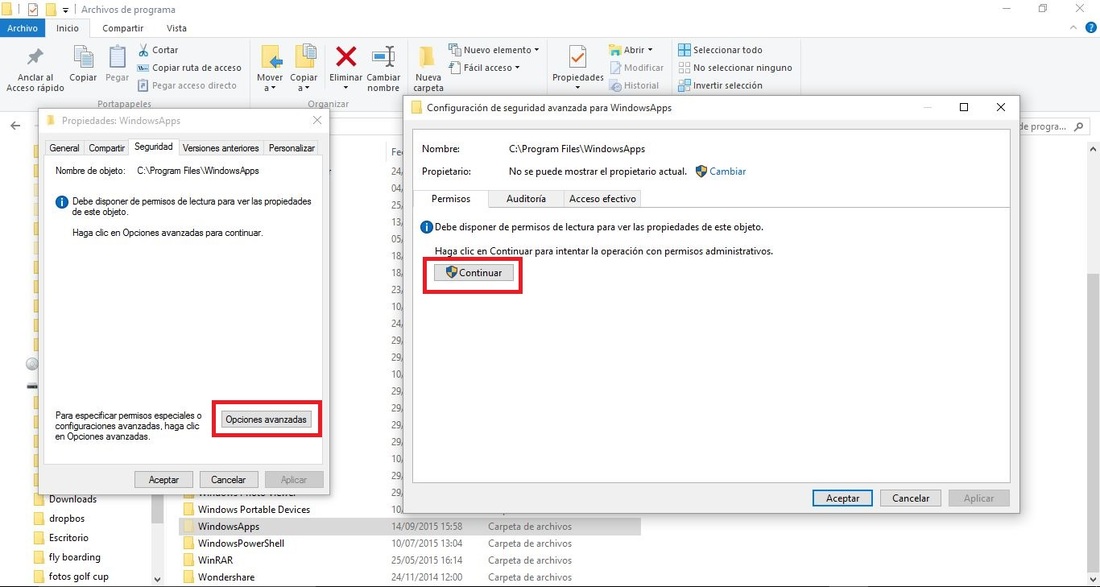Click Historial in the ribbon
Image resolution: width=1100 pixels, height=587 pixels.
click(x=634, y=86)
